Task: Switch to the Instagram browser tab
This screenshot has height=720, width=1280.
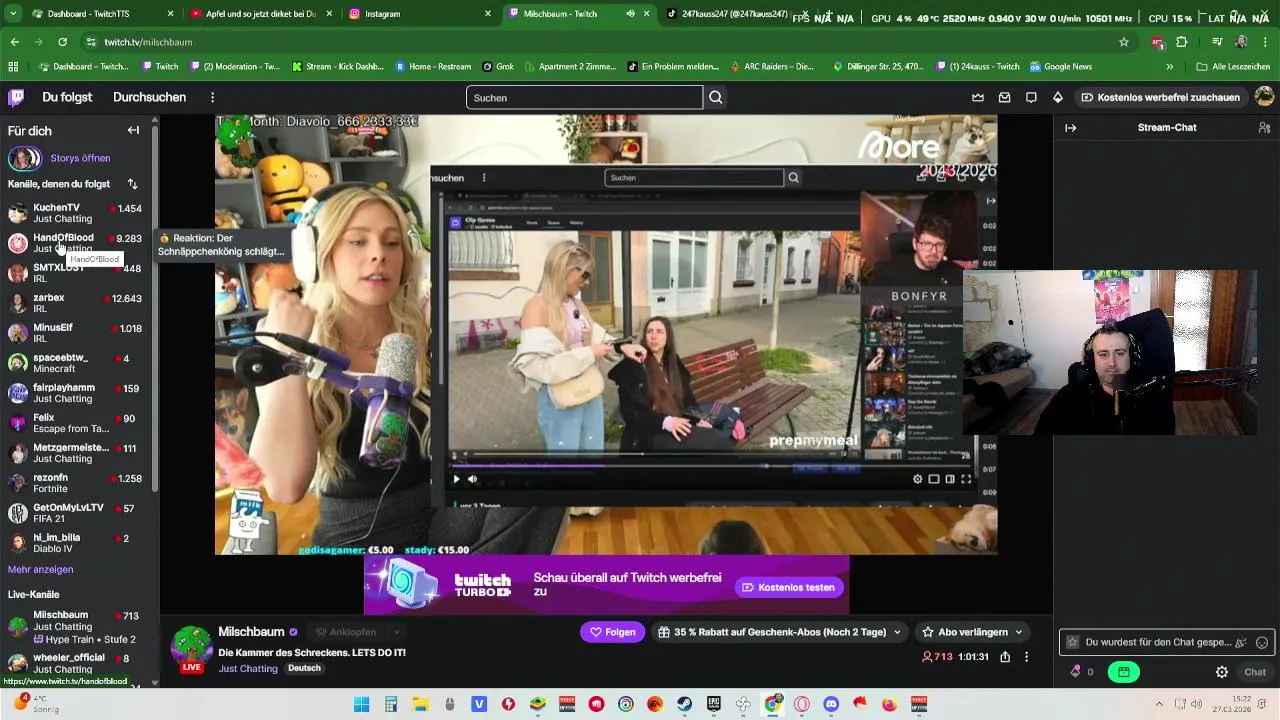Action: click(x=418, y=14)
